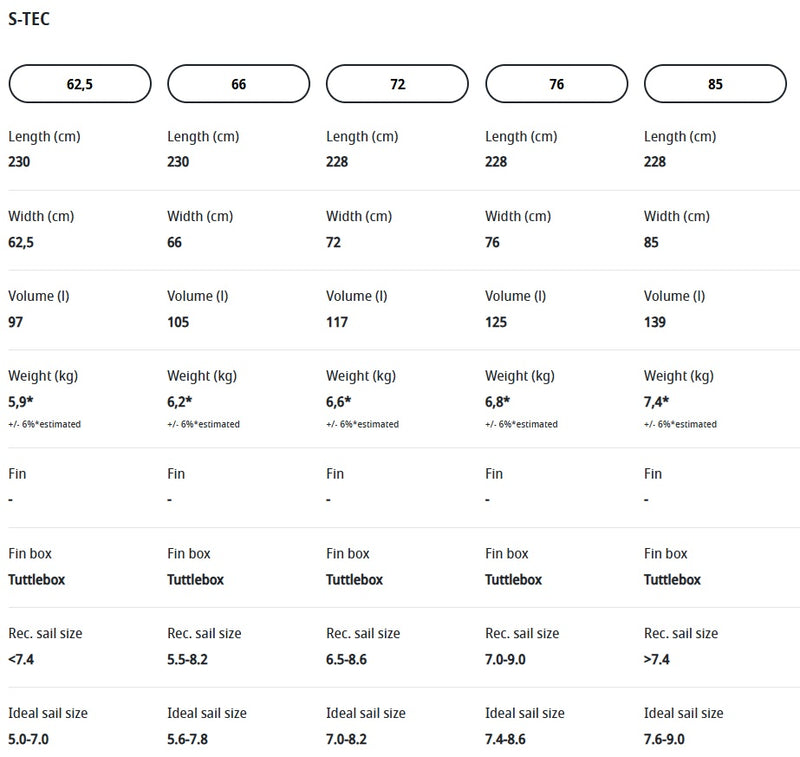Click the 7.6-9.0 ideal sail size
Screen dimensions: 800x757
coord(664,739)
